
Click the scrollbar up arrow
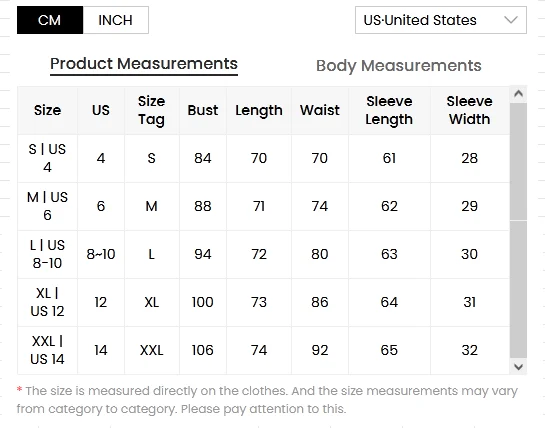click(x=518, y=94)
